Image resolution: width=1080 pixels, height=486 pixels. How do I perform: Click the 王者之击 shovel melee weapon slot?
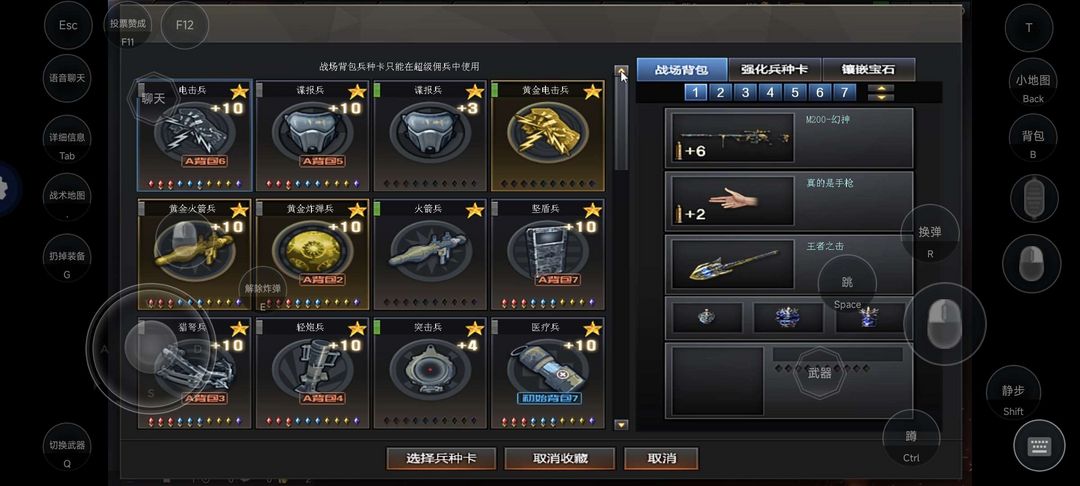click(789, 264)
